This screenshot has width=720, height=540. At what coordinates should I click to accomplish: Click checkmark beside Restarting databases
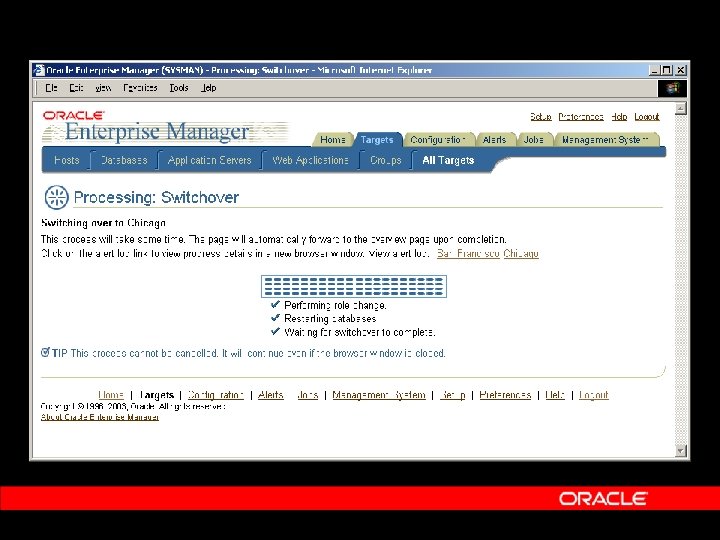click(275, 318)
